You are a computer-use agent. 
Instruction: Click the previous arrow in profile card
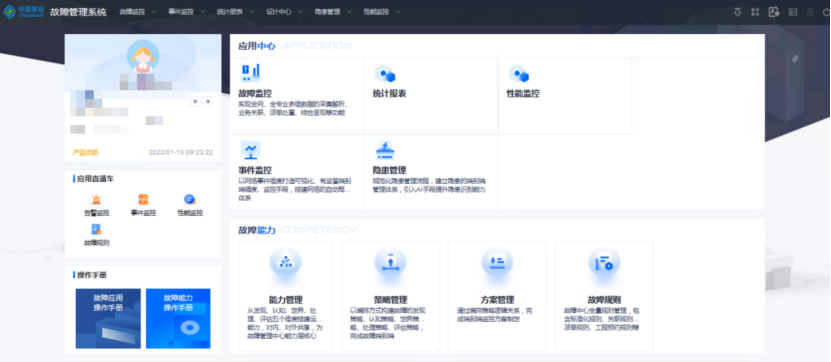196,101
